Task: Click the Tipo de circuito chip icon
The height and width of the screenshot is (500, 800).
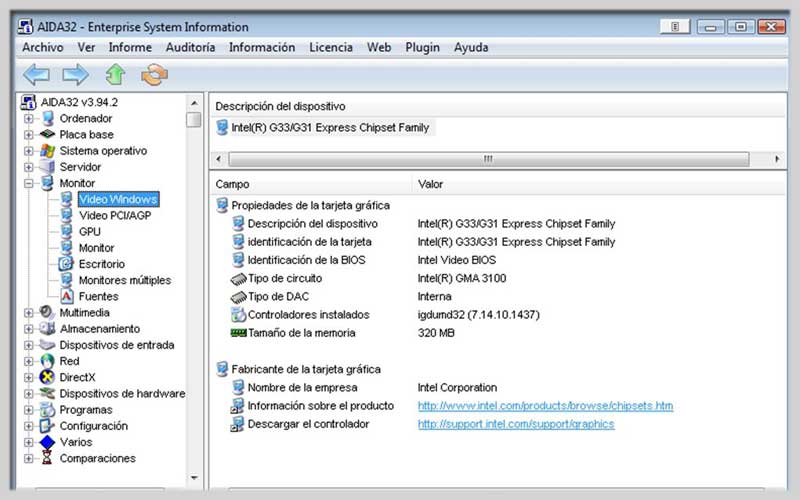Action: (238, 279)
